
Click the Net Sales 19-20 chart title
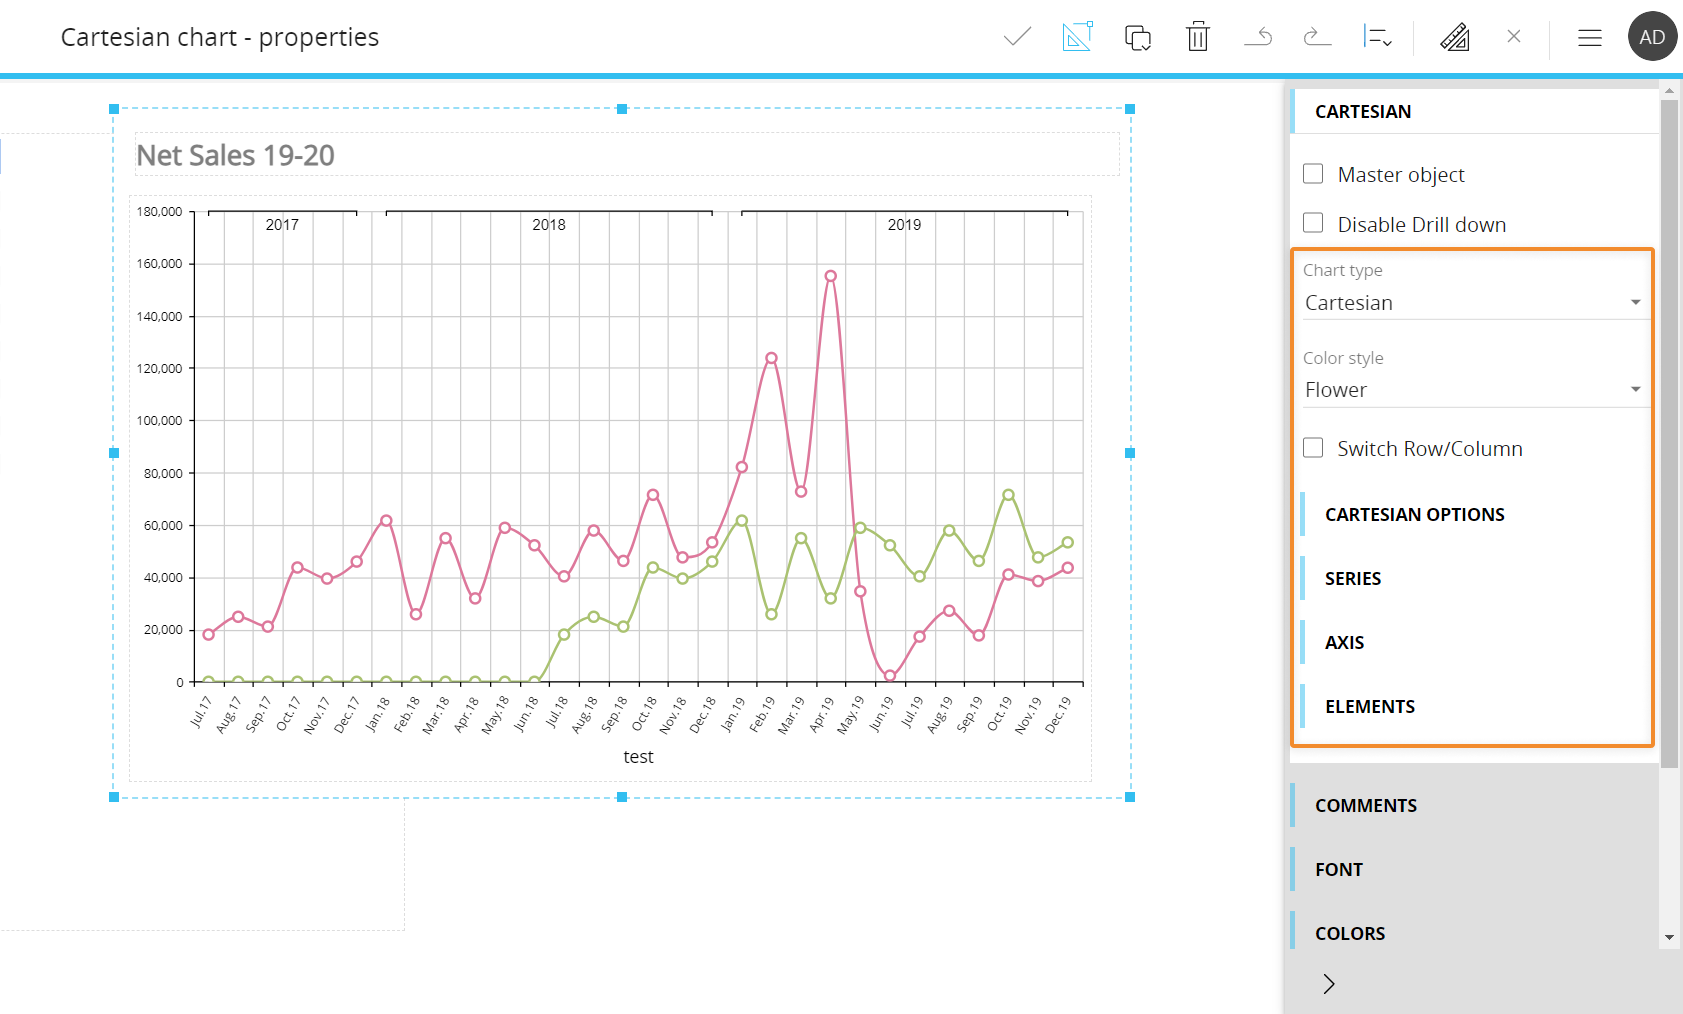[x=236, y=156]
